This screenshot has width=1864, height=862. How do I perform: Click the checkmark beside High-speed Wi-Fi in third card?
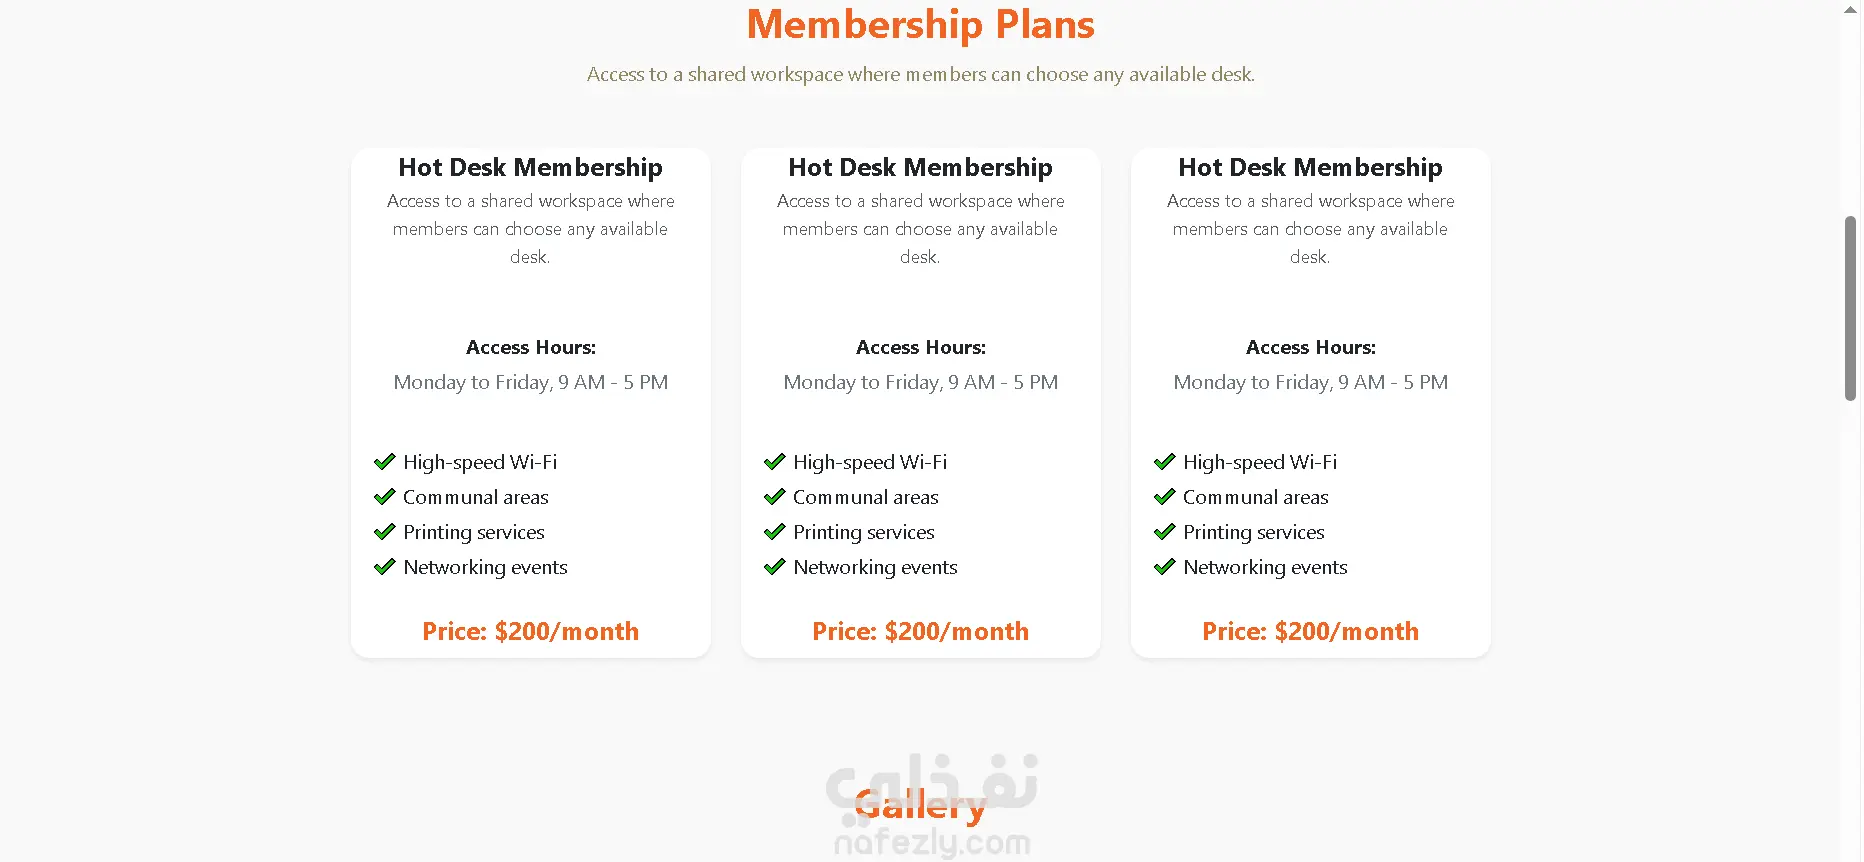tap(1164, 462)
